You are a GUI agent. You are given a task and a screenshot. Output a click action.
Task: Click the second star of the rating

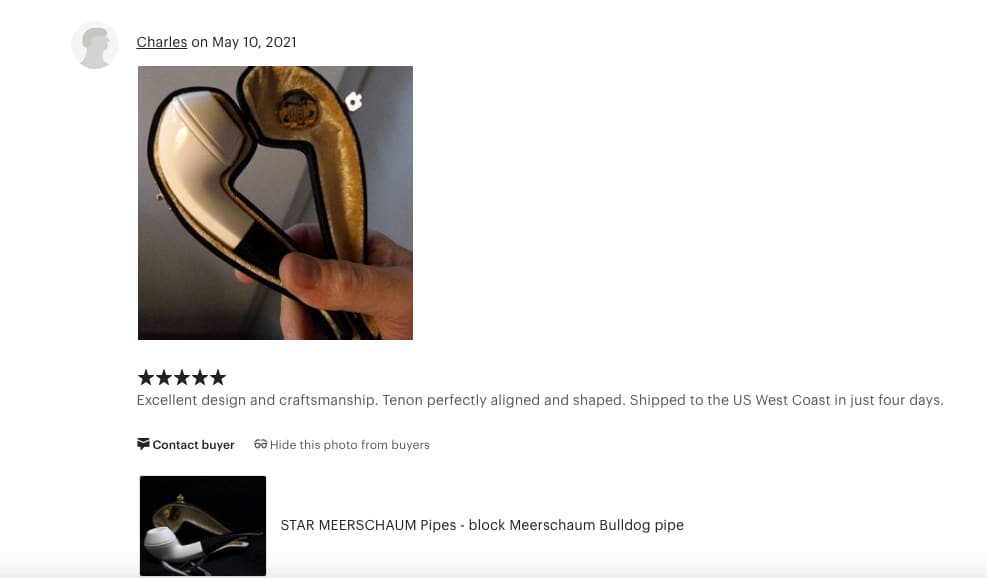click(164, 378)
